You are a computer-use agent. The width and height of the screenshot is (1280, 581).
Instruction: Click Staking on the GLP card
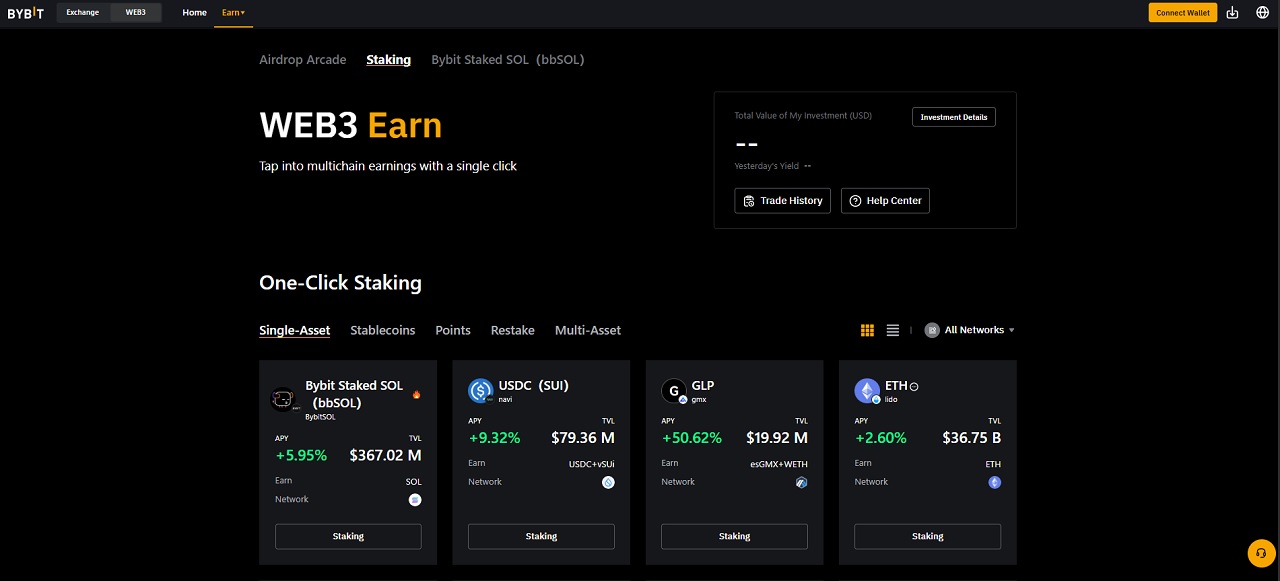pos(734,536)
